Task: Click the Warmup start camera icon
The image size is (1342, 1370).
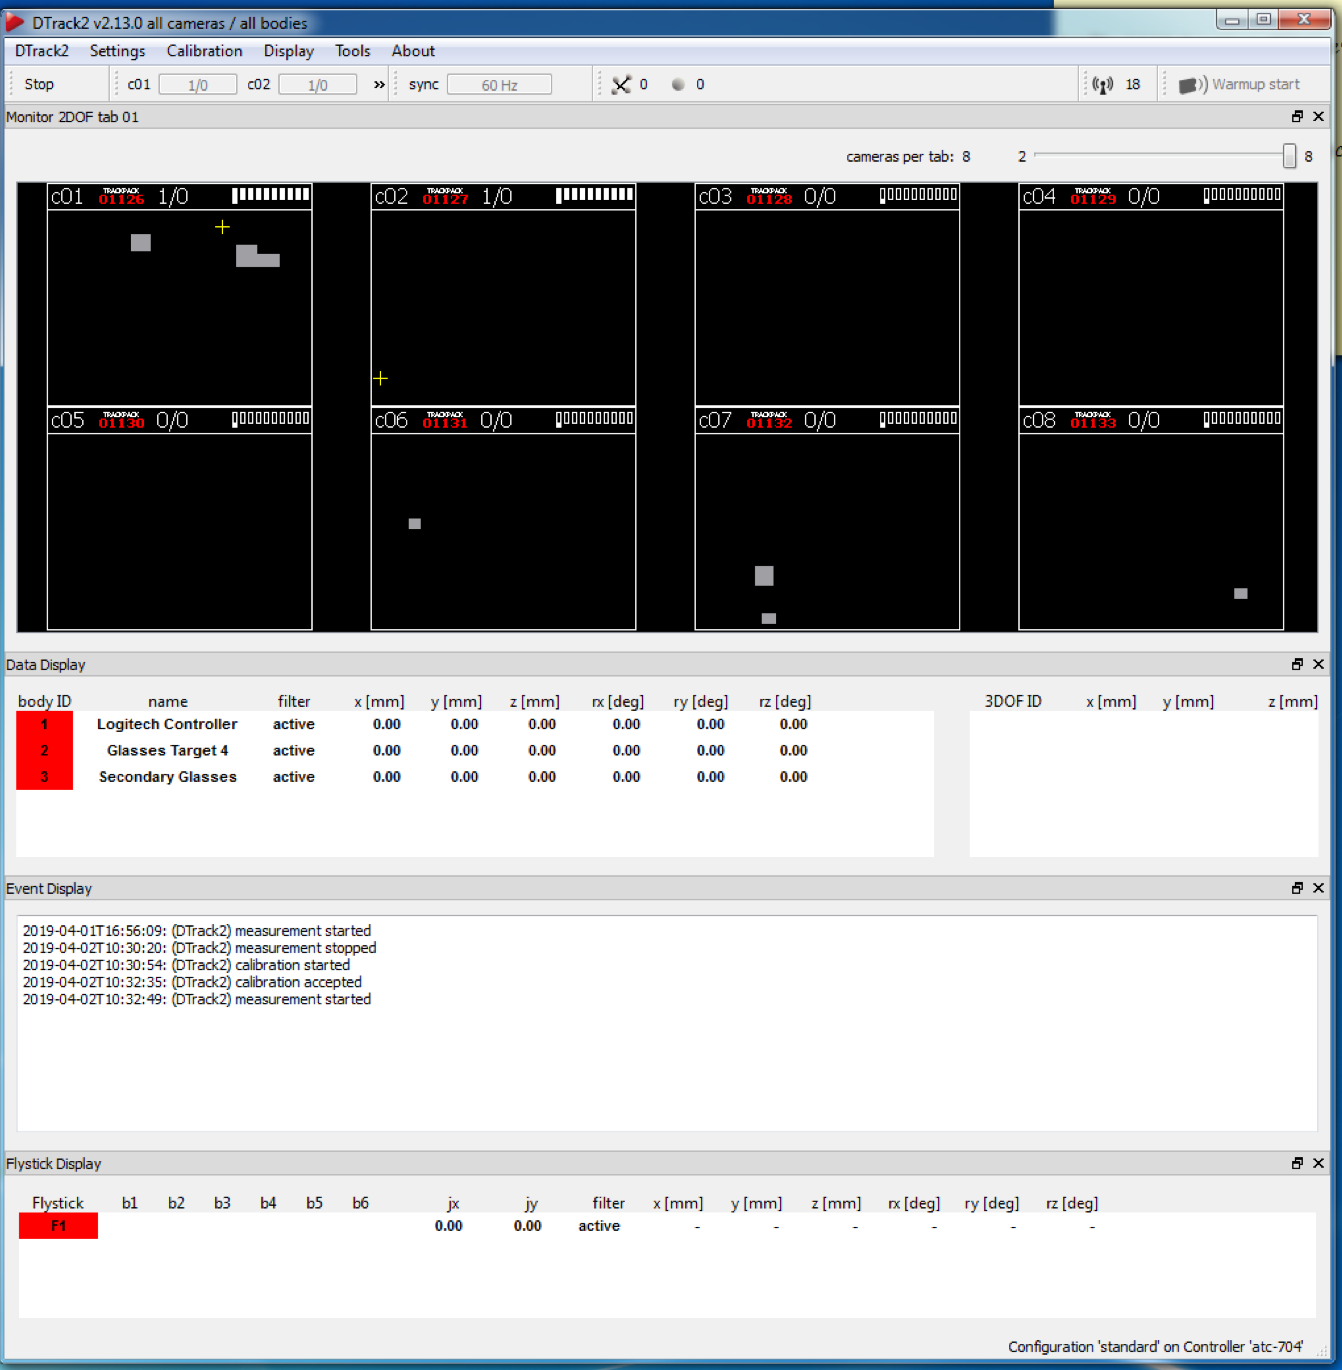Action: [x=1191, y=85]
